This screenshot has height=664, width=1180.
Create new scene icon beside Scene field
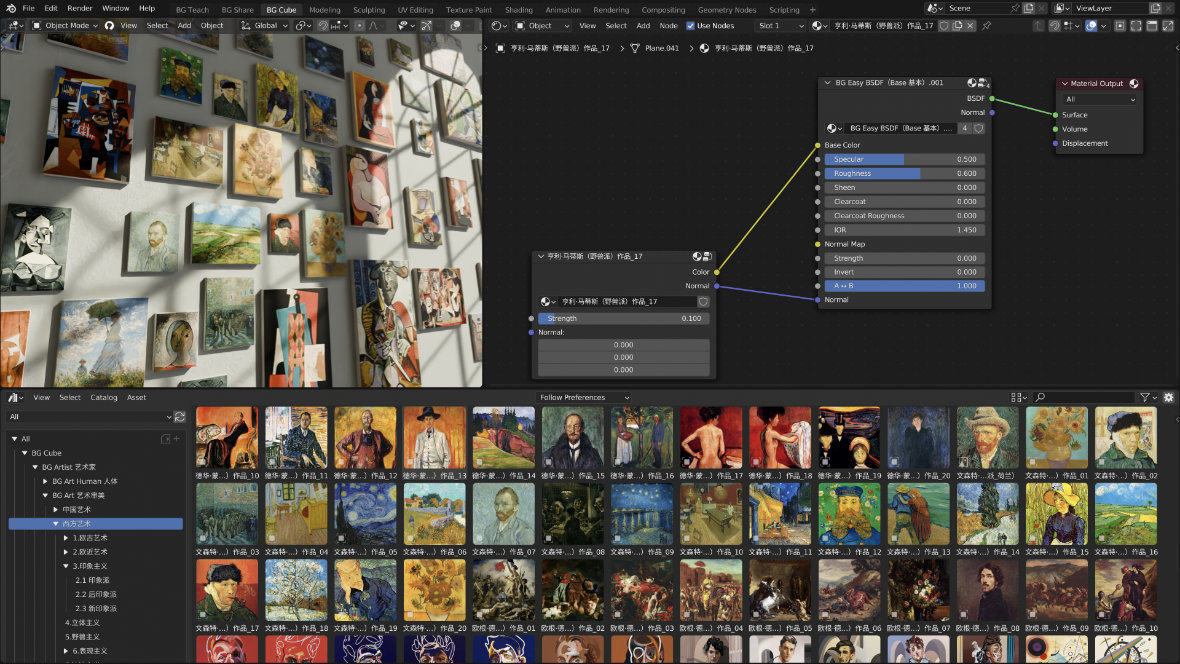[x=1029, y=8]
